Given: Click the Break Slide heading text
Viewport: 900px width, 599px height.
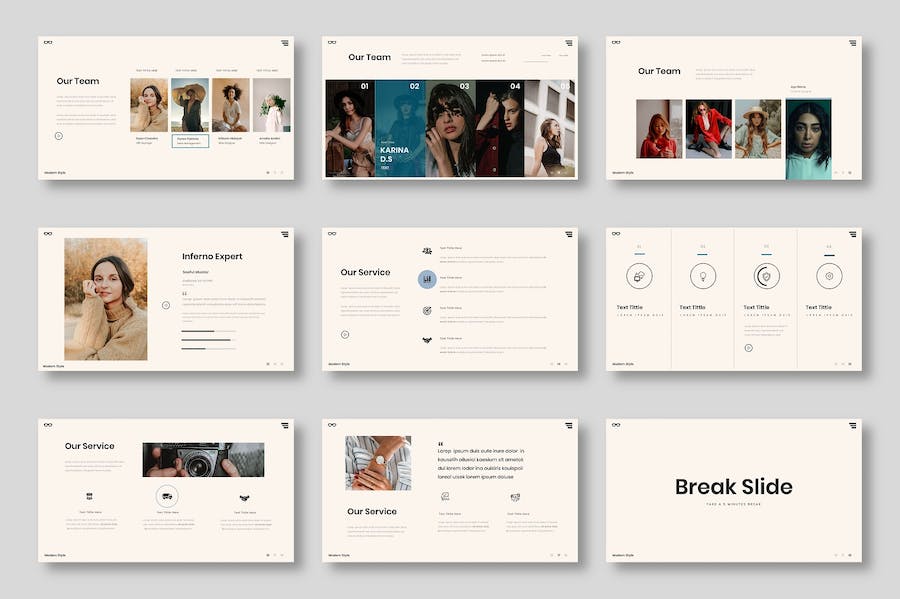Looking at the screenshot, I should [x=733, y=487].
